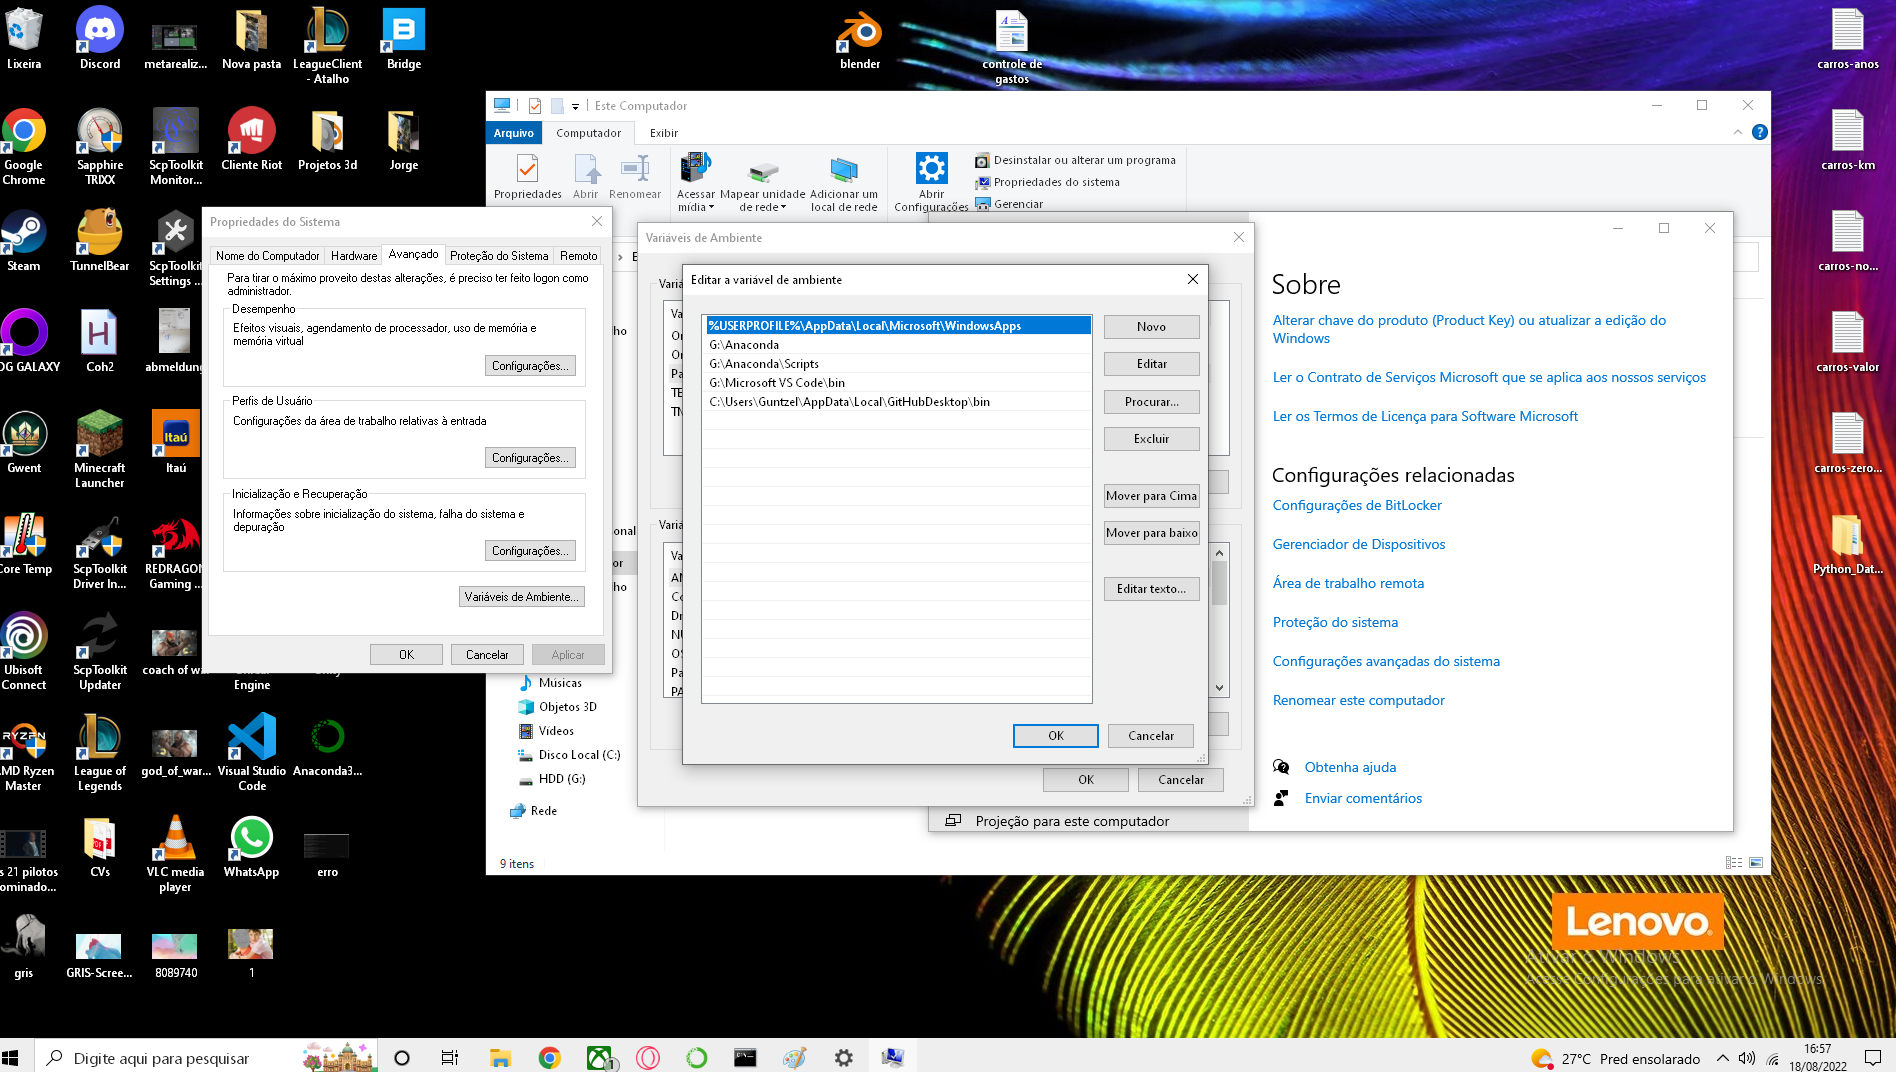Select the G:\Anaconda\Scripts path entry
The height and width of the screenshot is (1072, 1900).
pyautogui.click(x=764, y=364)
